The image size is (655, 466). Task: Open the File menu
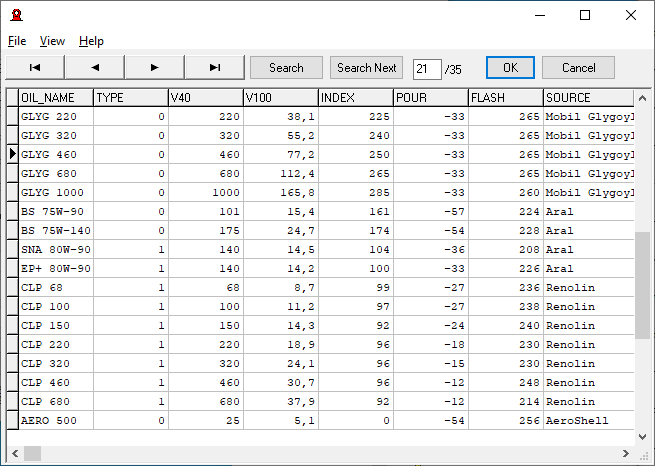[17, 41]
